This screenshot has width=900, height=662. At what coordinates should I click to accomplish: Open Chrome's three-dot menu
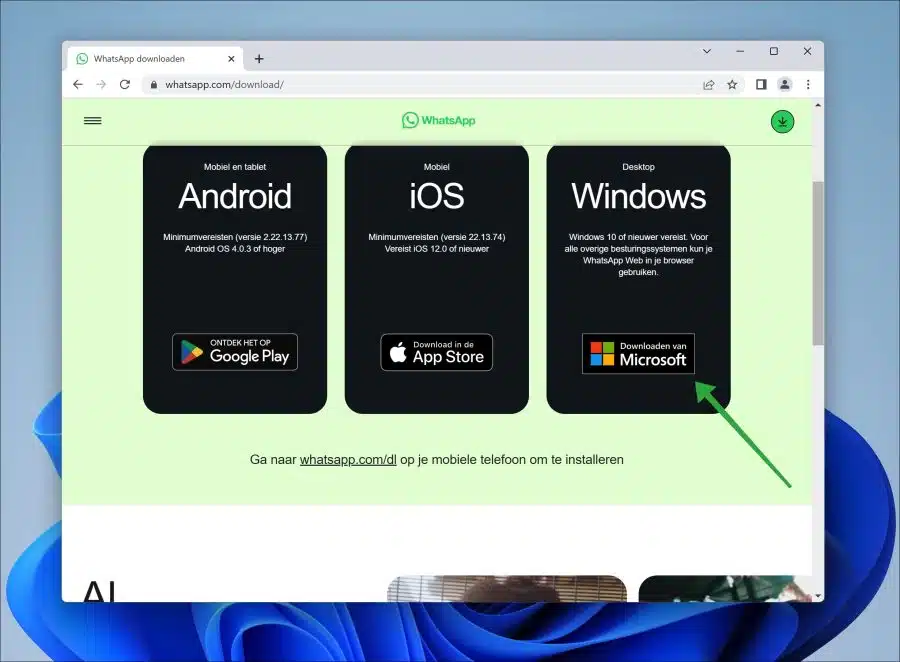pos(808,84)
